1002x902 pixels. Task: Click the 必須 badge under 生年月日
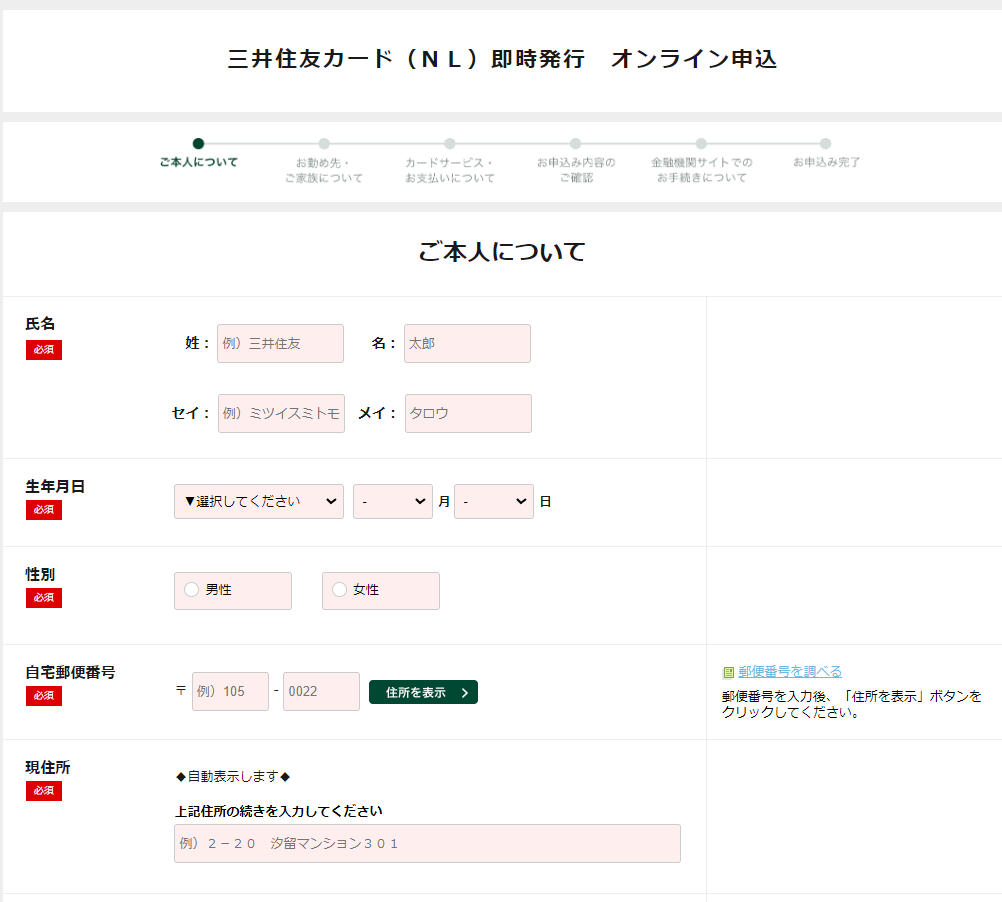44,510
